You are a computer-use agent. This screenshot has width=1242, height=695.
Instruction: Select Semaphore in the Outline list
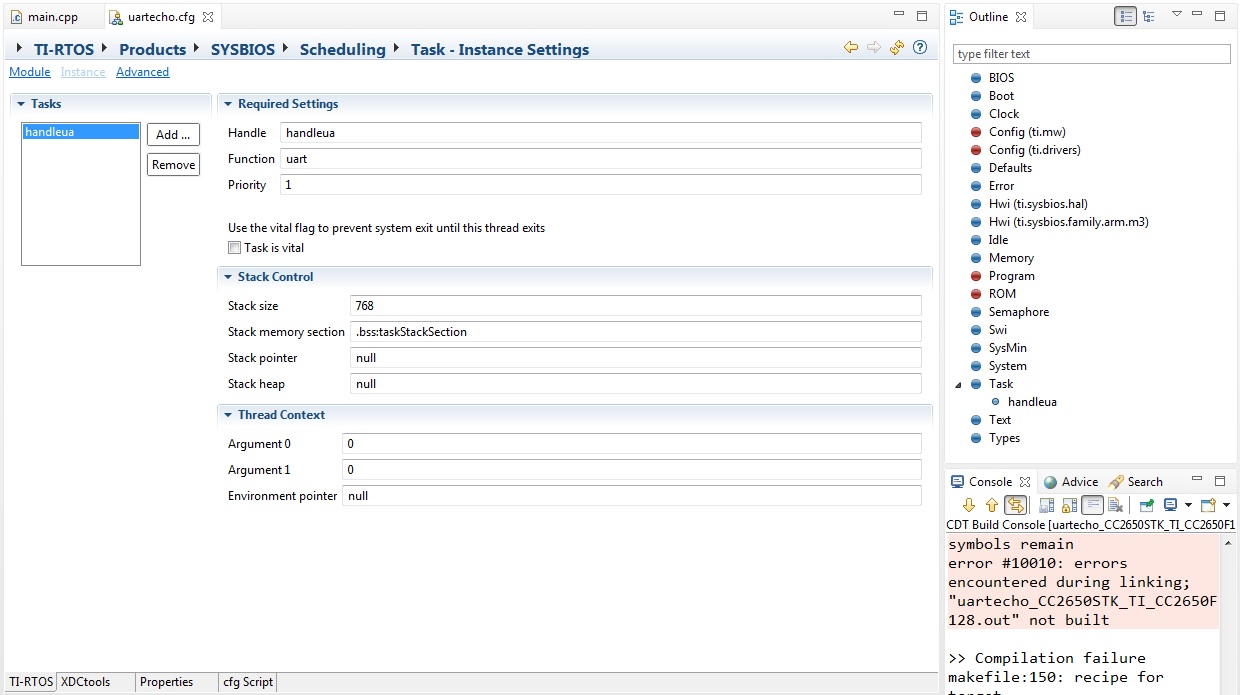click(1018, 312)
